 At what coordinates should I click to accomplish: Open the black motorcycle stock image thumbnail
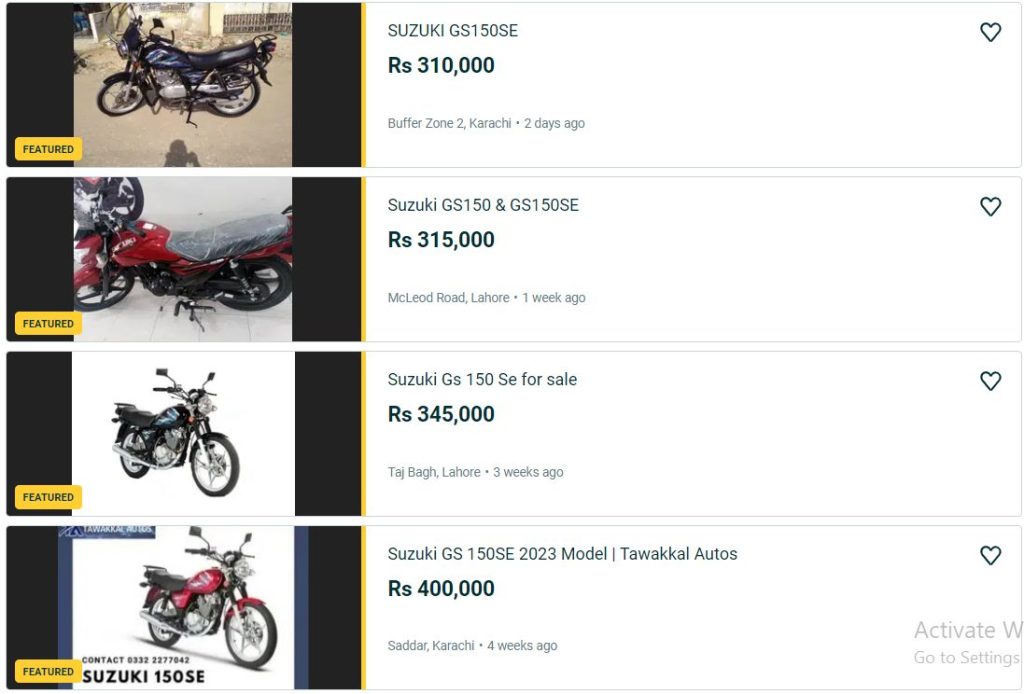pyautogui.click(x=183, y=433)
